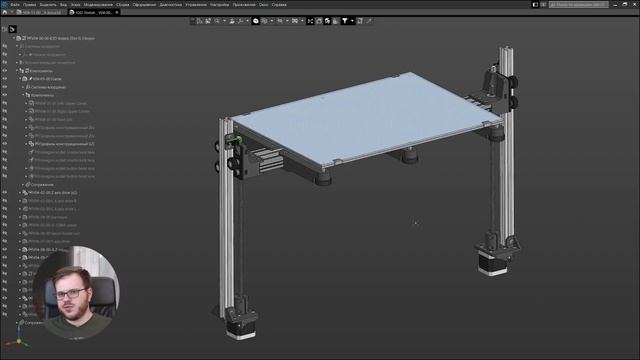Open the Сборка menu
This screenshot has width=640, height=360.
click(x=122, y=4)
